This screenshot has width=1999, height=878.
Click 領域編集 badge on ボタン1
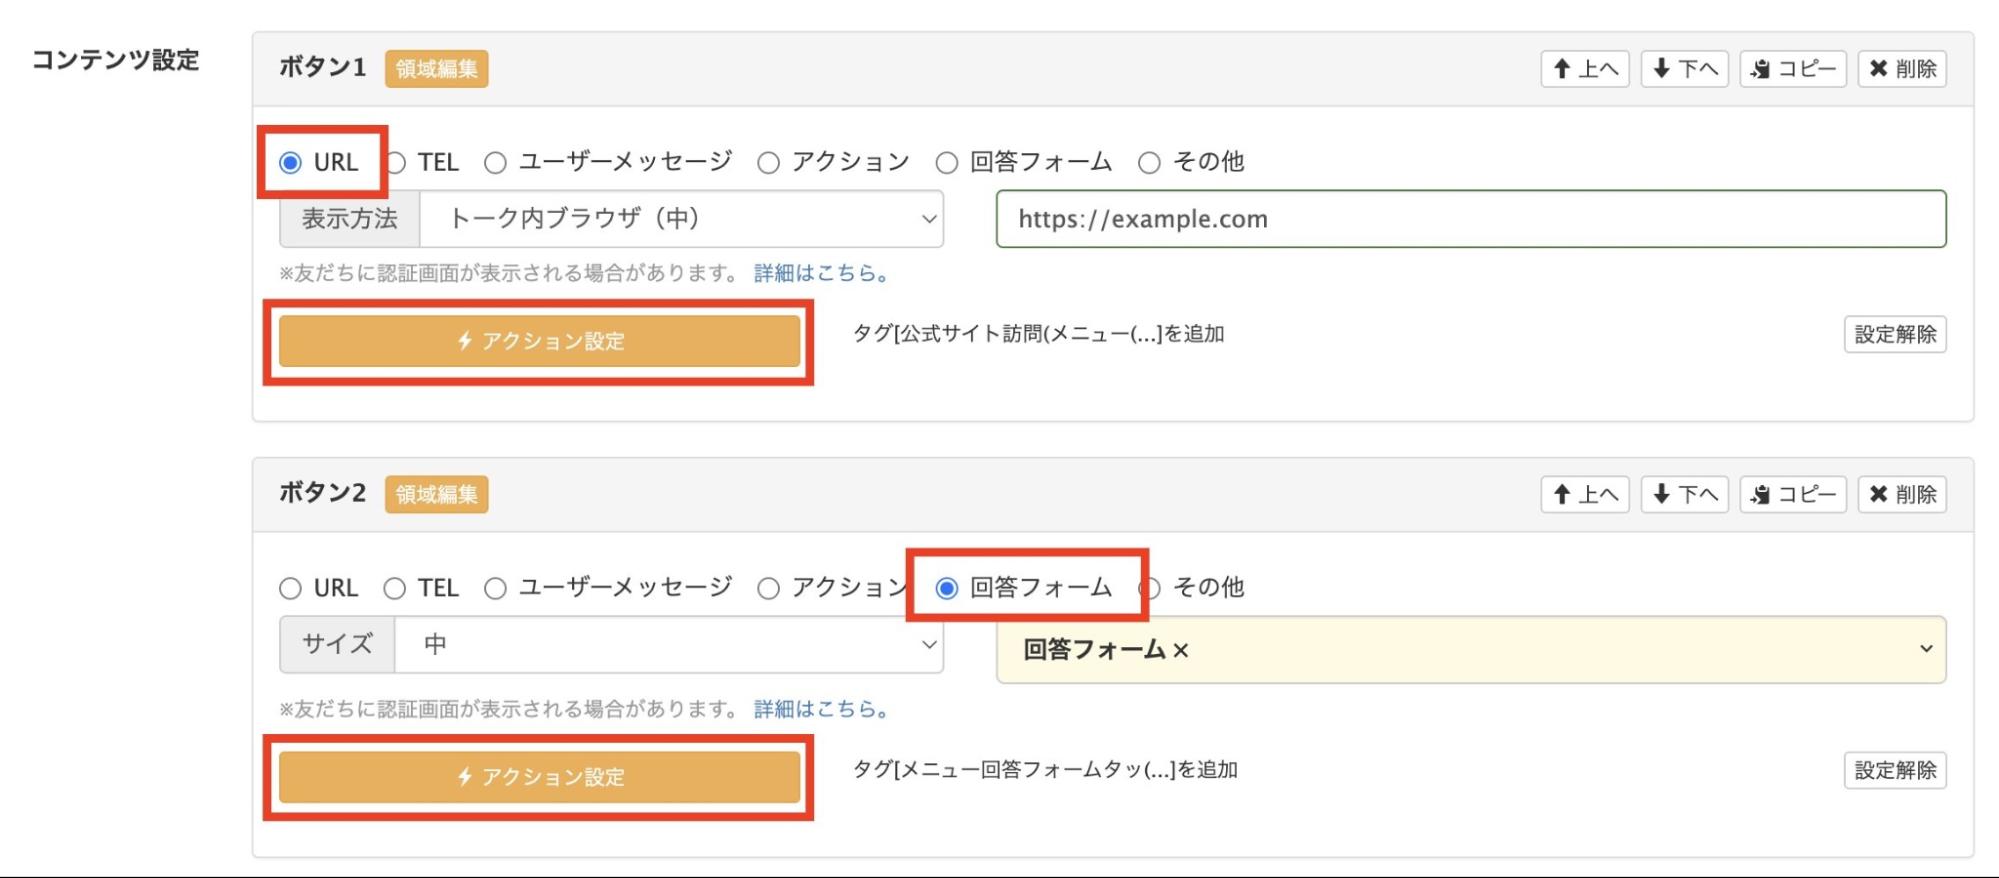click(437, 69)
